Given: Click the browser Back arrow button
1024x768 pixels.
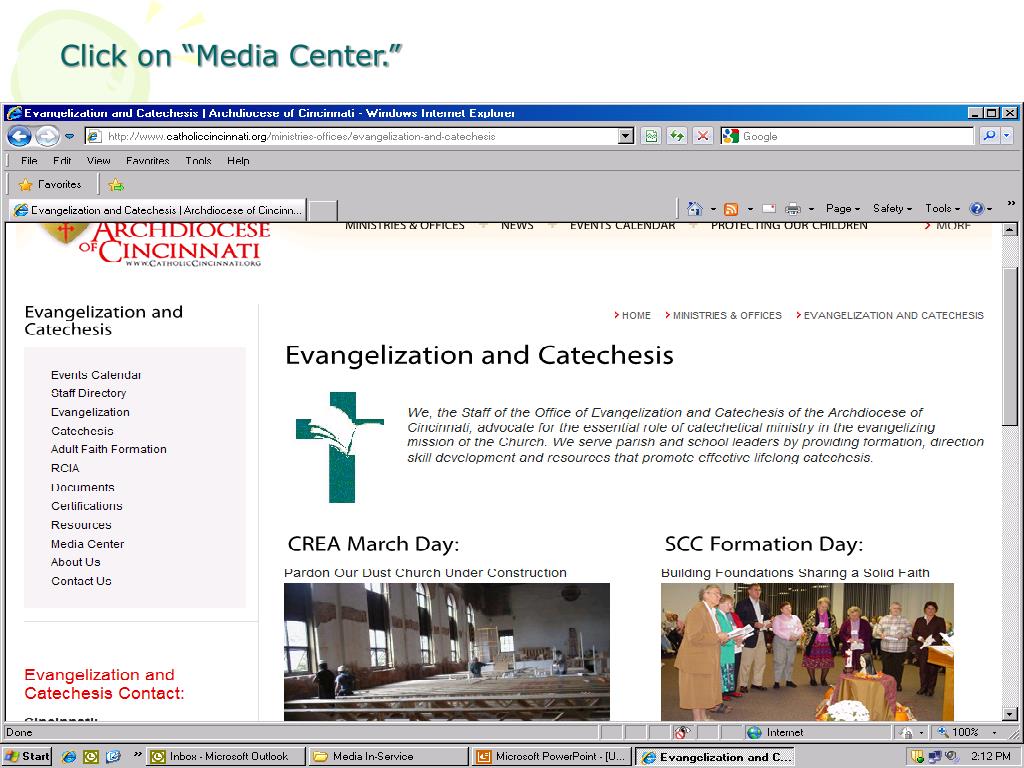Looking at the screenshot, I should click(19, 136).
